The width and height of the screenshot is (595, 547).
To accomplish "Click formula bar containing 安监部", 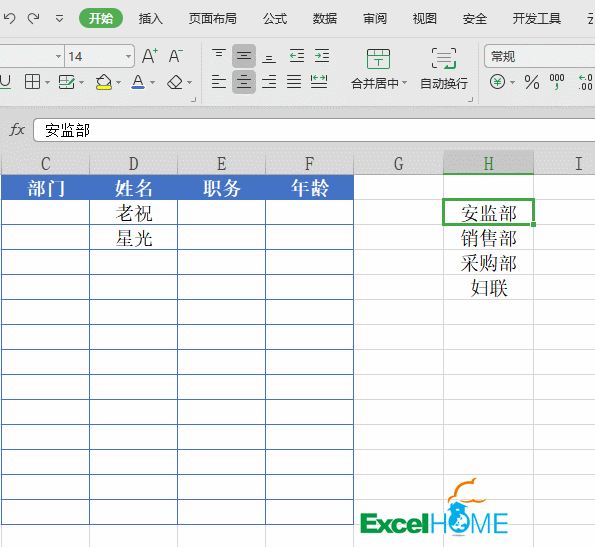I will tap(314, 130).
